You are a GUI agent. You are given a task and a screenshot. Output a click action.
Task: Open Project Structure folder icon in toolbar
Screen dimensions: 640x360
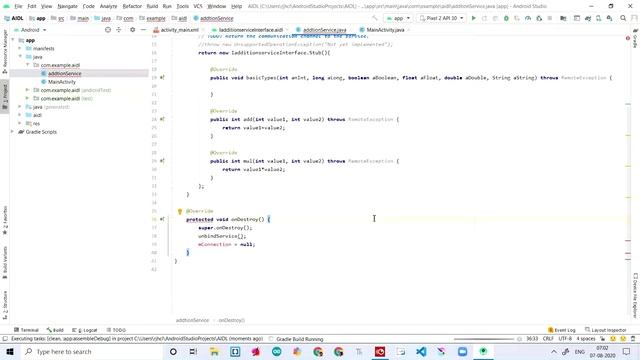pyautogui.click(x=563, y=18)
